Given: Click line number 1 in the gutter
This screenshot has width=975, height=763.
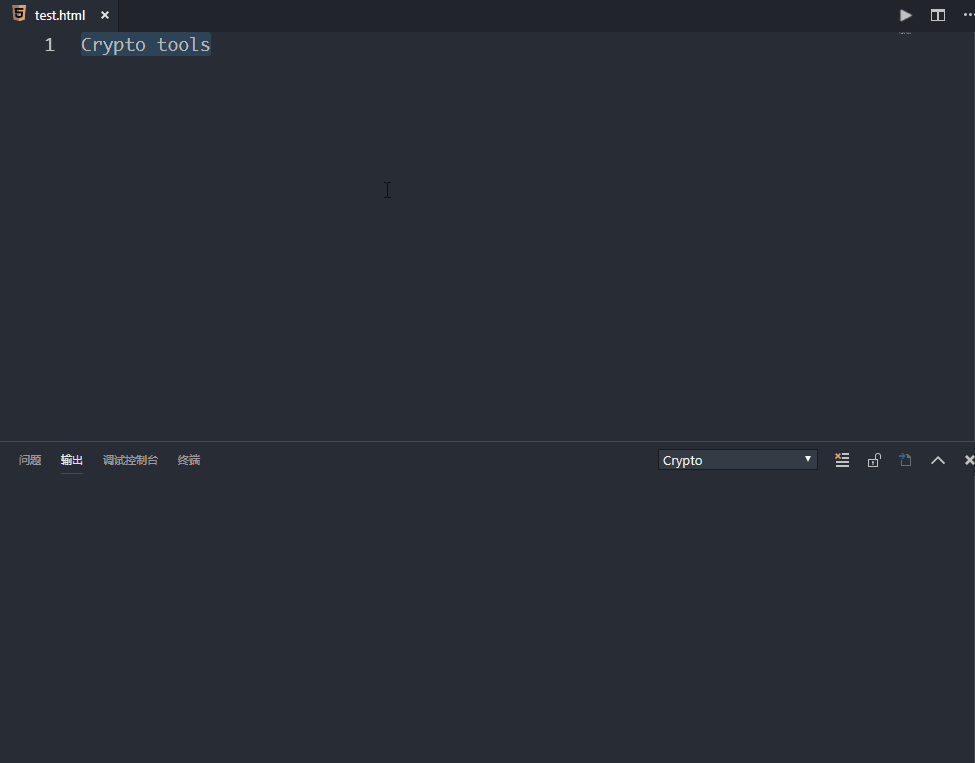Looking at the screenshot, I should (x=50, y=45).
